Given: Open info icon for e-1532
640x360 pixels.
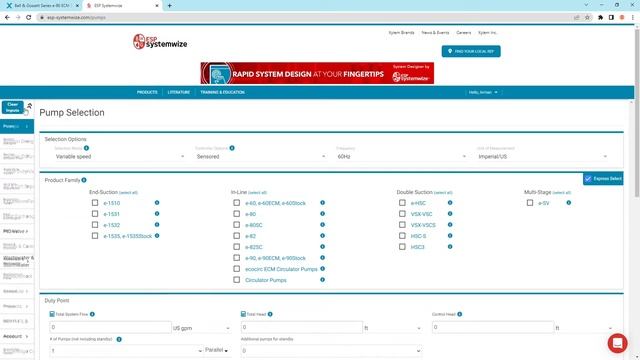Looking at the screenshot, I should point(157,225).
